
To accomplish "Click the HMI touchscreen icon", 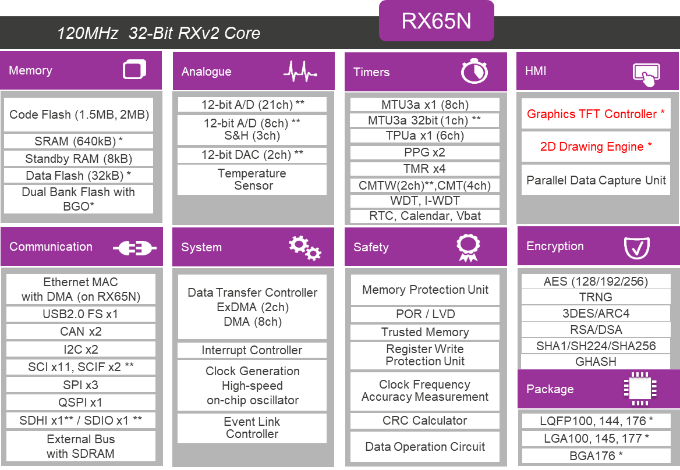I will point(647,75).
